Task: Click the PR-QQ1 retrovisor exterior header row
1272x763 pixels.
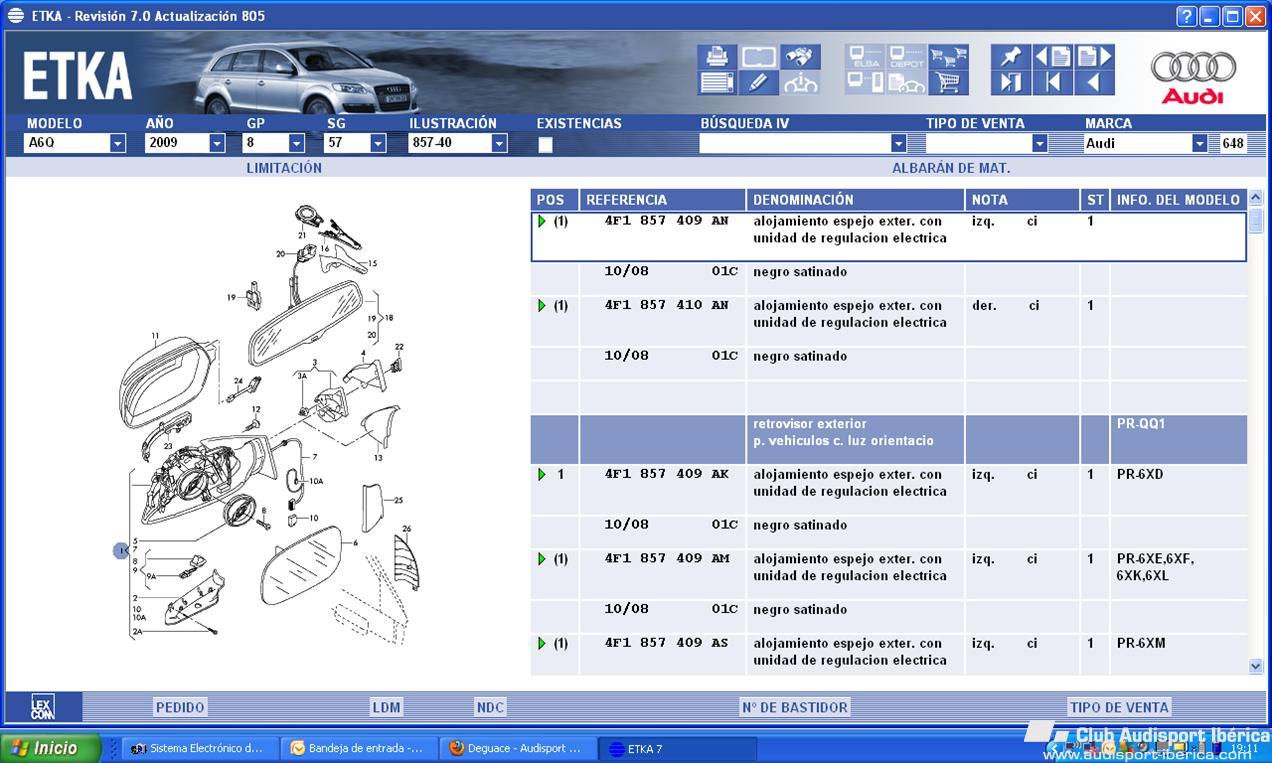Action: tap(889, 440)
